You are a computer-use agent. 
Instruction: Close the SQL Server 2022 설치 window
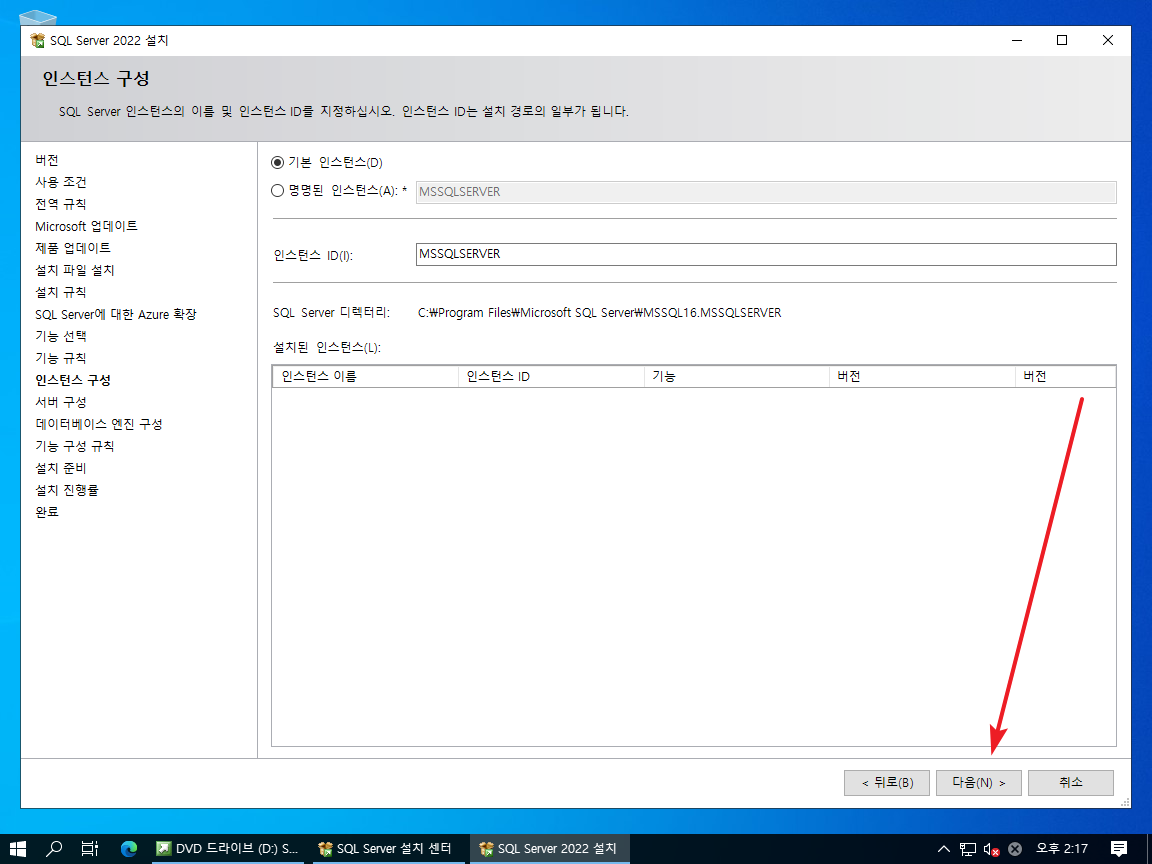pos(1108,40)
